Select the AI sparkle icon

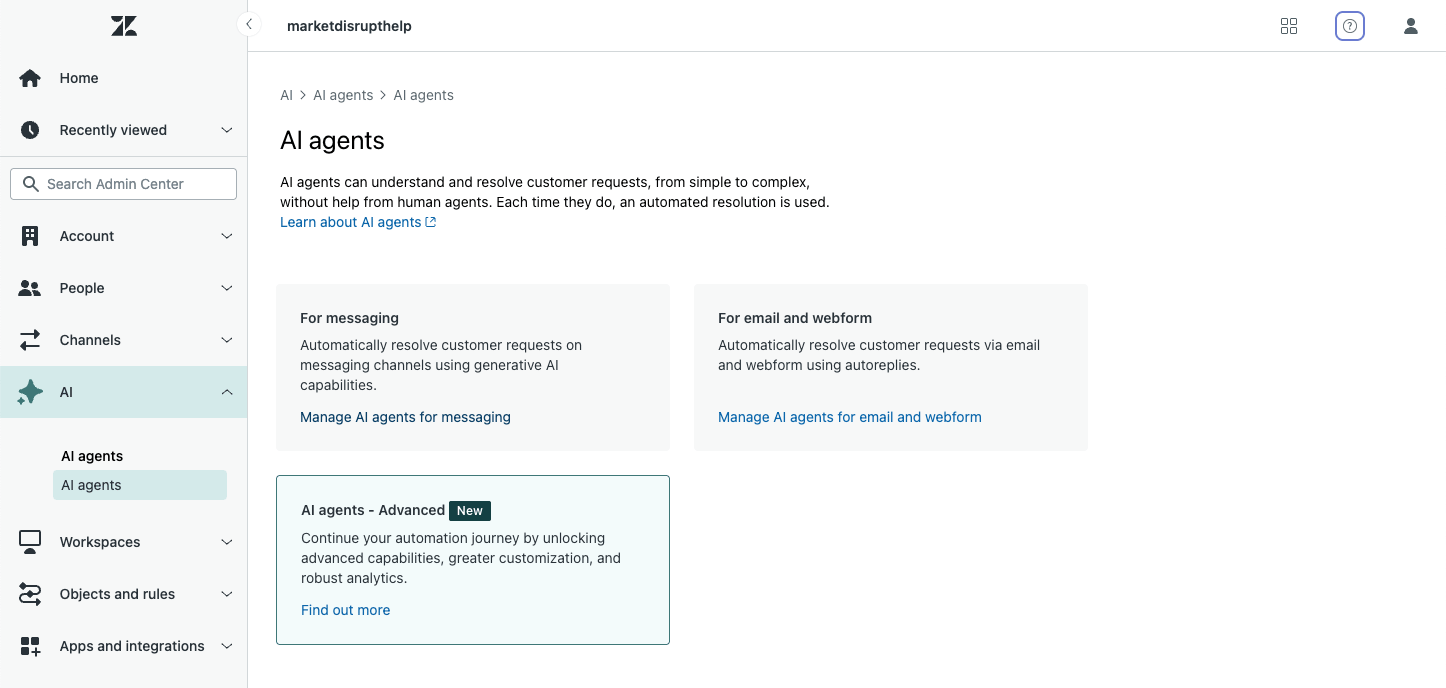pos(29,391)
